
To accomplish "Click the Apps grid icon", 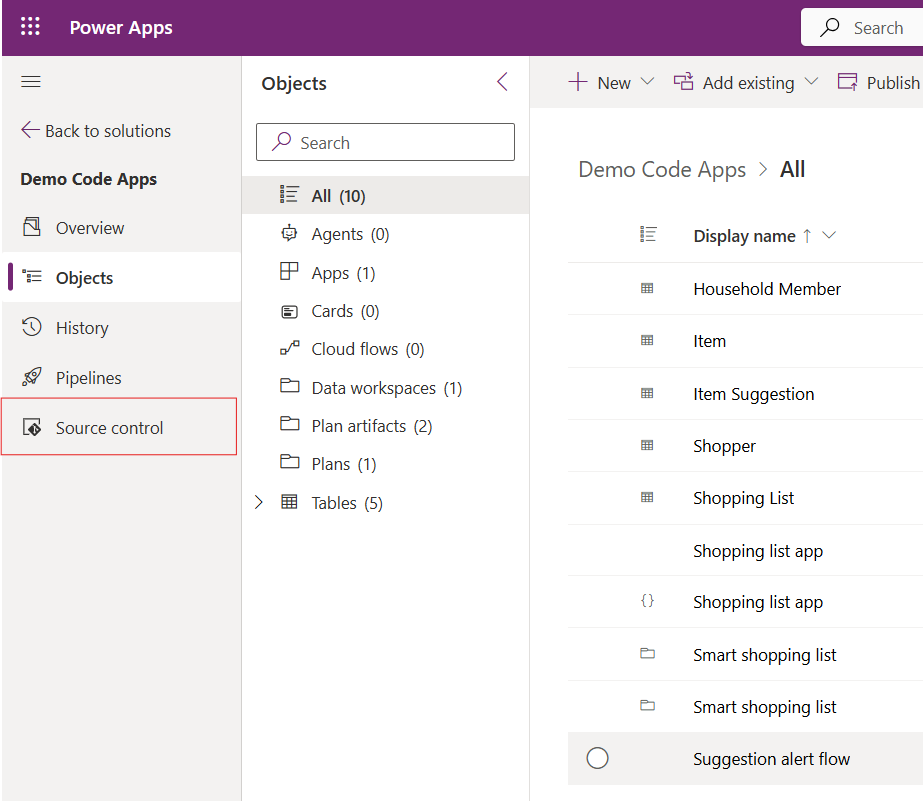I will pyautogui.click(x=289, y=271).
